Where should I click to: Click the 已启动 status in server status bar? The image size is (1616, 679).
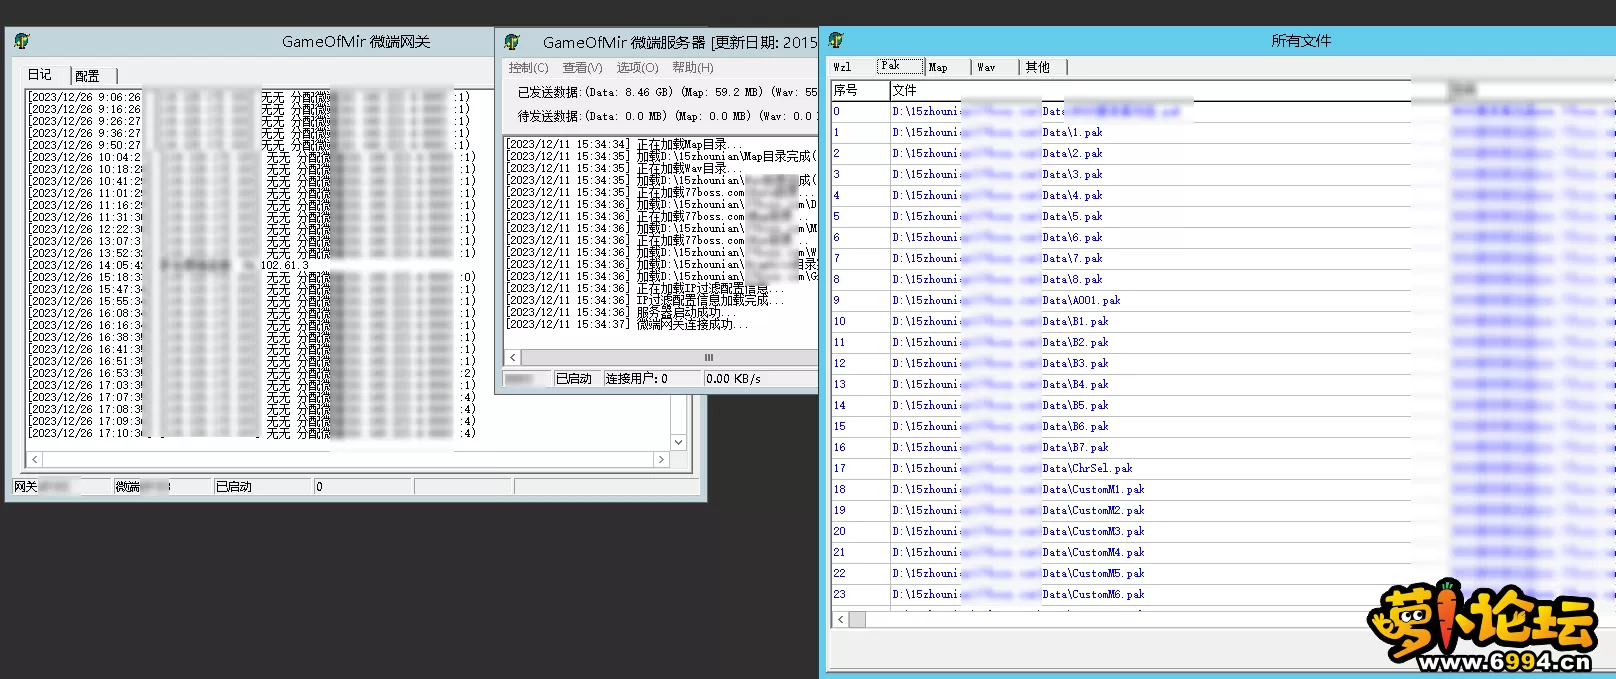(577, 378)
